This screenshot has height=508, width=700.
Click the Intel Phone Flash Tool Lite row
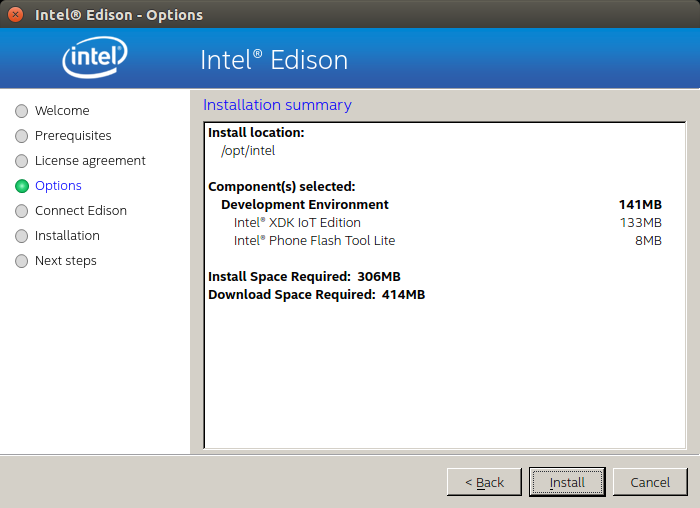pos(448,241)
